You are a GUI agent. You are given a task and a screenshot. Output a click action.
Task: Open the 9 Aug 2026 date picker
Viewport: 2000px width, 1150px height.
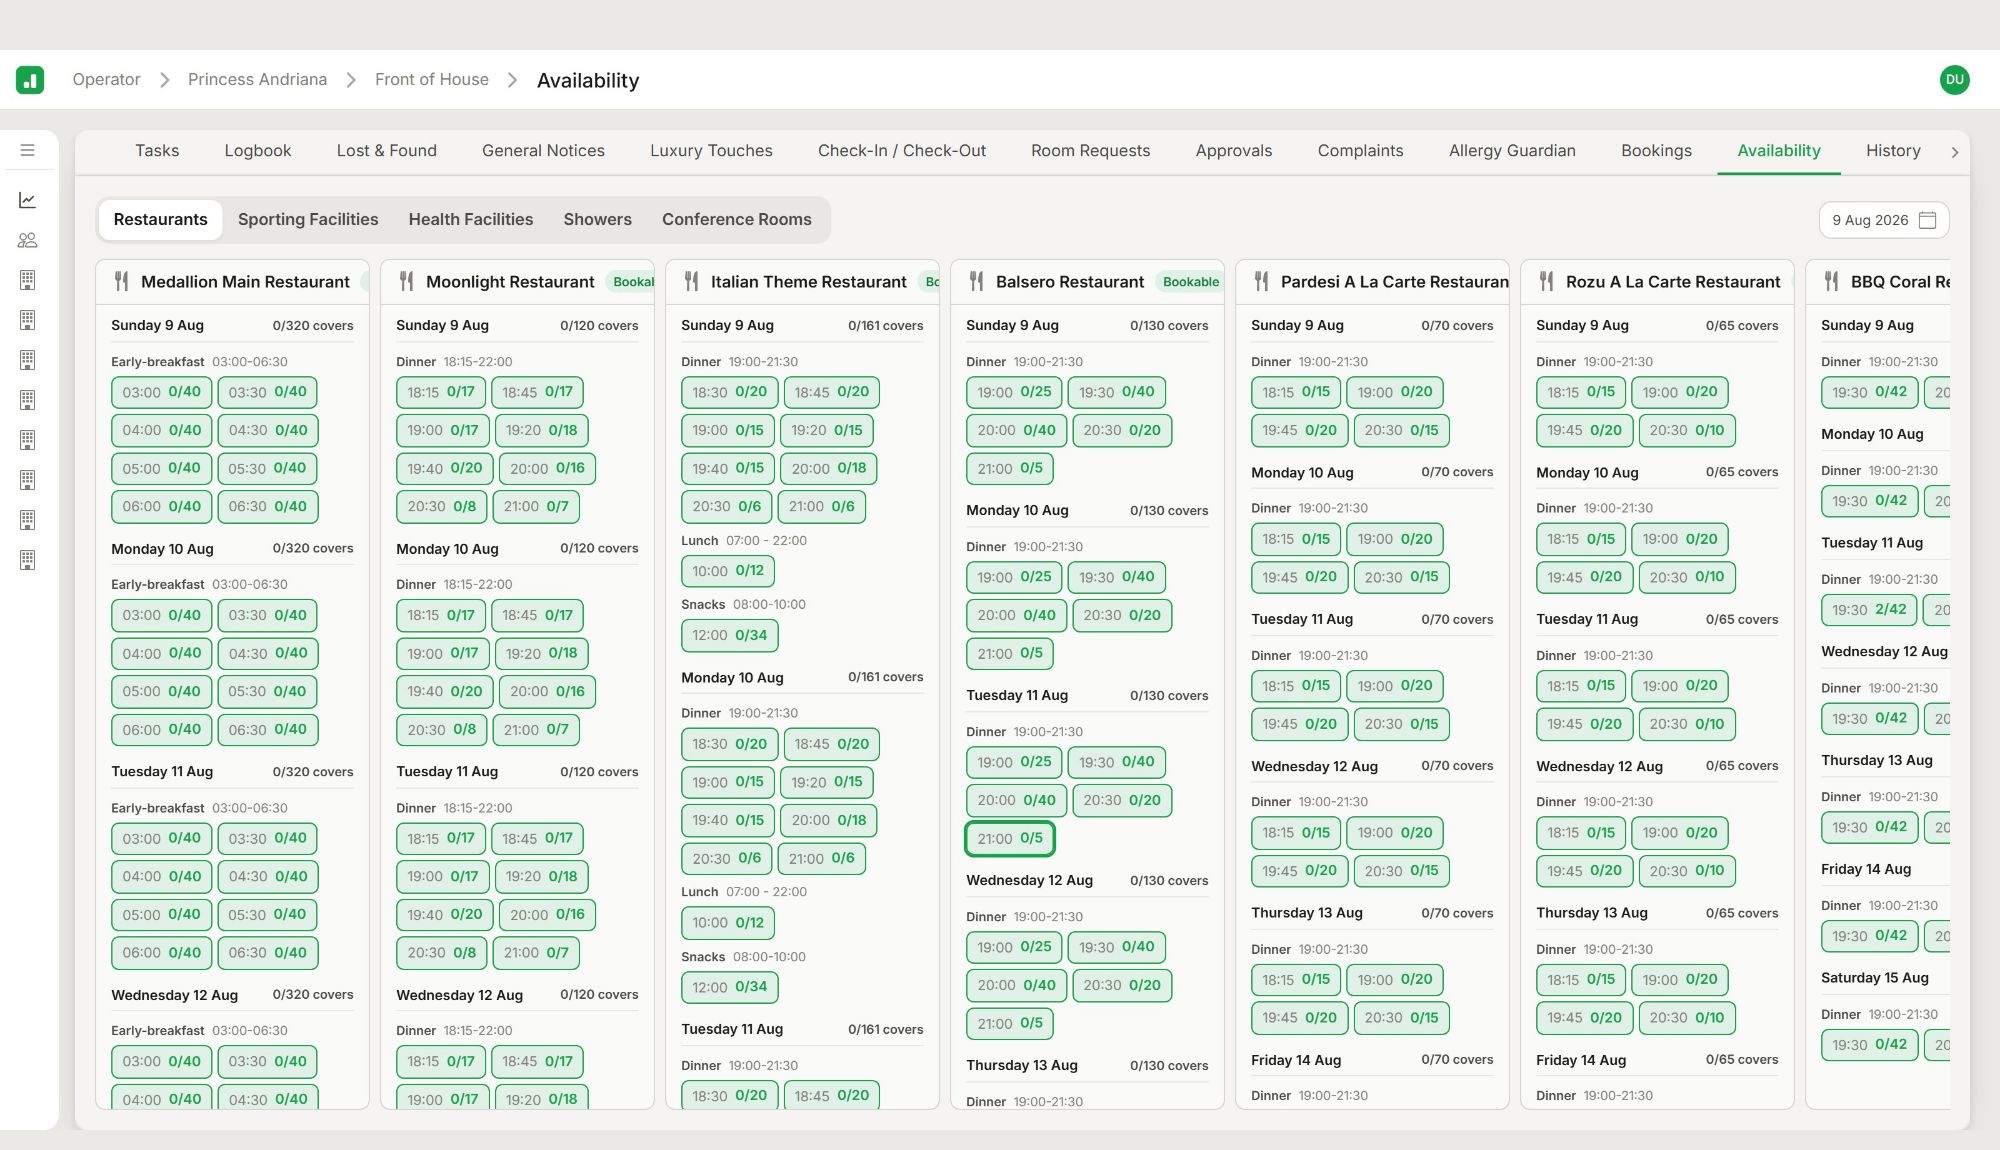1883,220
